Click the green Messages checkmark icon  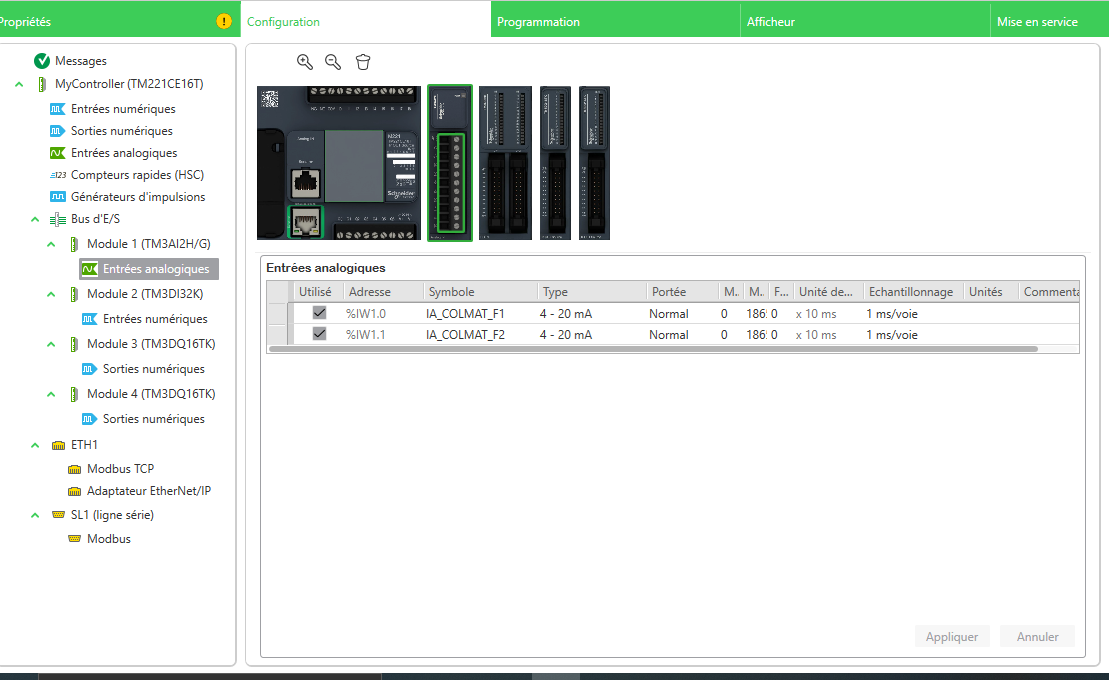click(42, 61)
